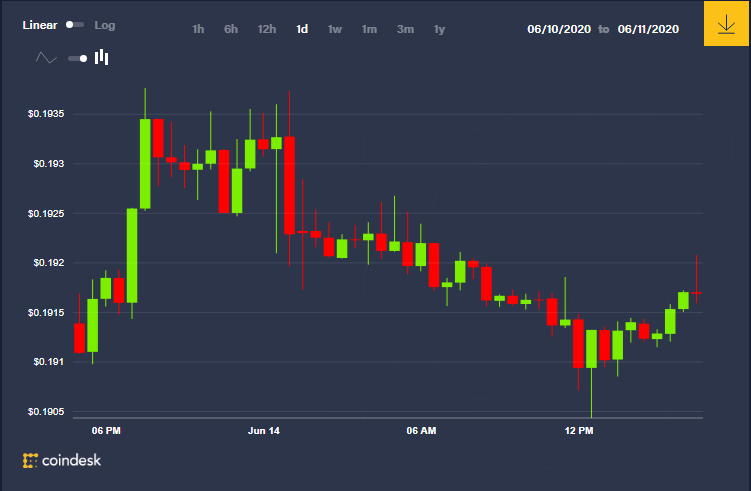Open the 06/10/2020 start date field
751x491 pixels.
559,29
